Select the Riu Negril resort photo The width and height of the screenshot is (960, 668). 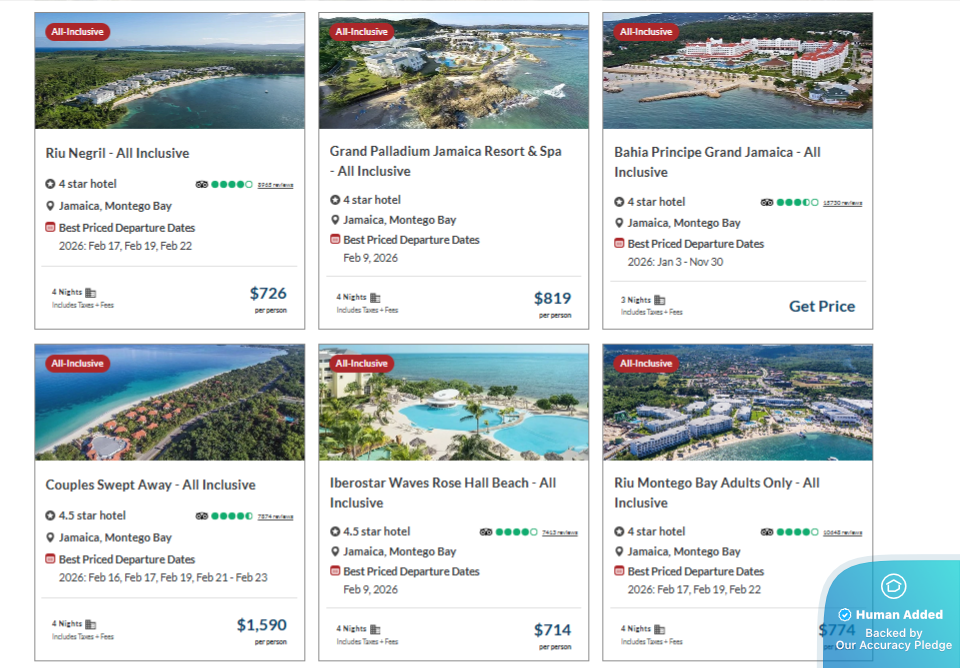(170, 71)
